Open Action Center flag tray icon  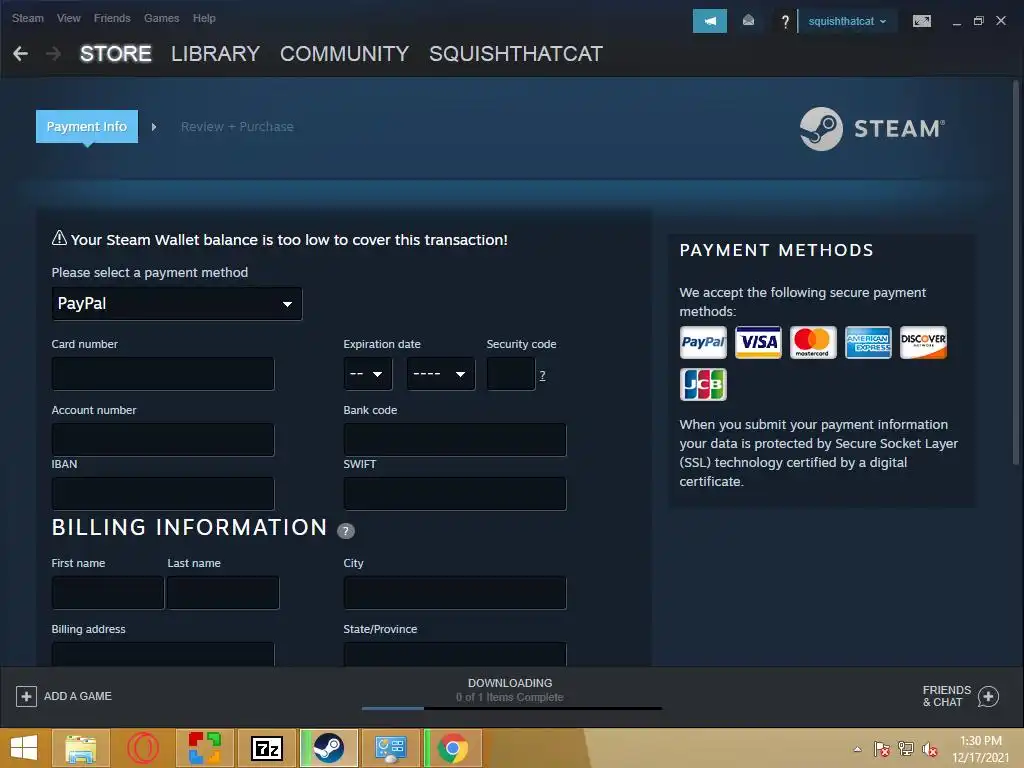click(882, 749)
